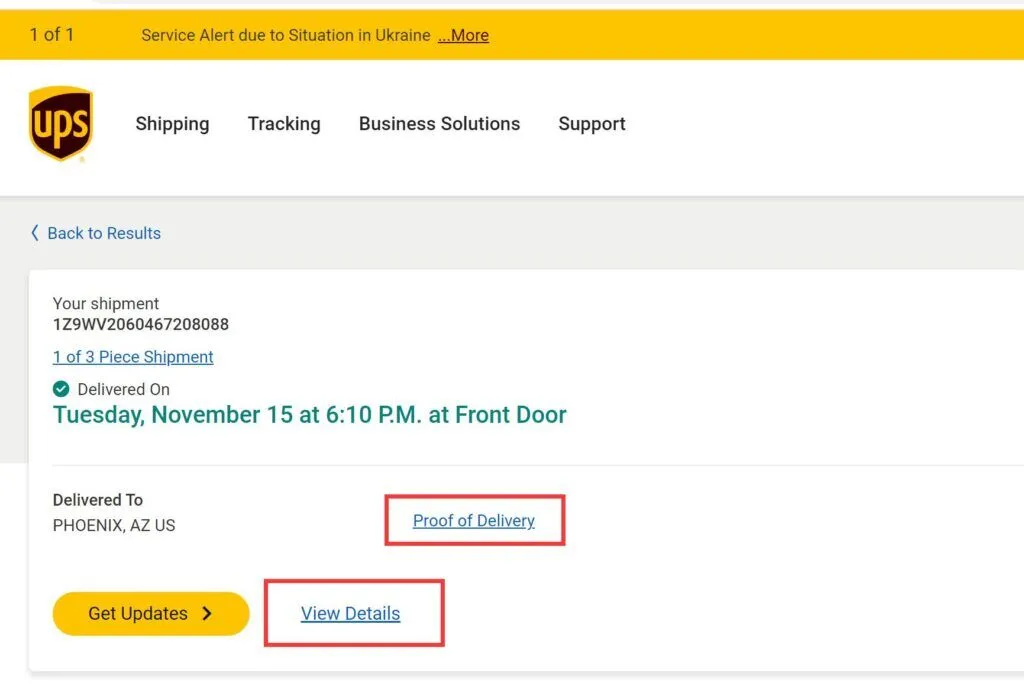This screenshot has width=1024, height=686.
Task: Click the arrow inside Get Updates button
Action: (207, 613)
